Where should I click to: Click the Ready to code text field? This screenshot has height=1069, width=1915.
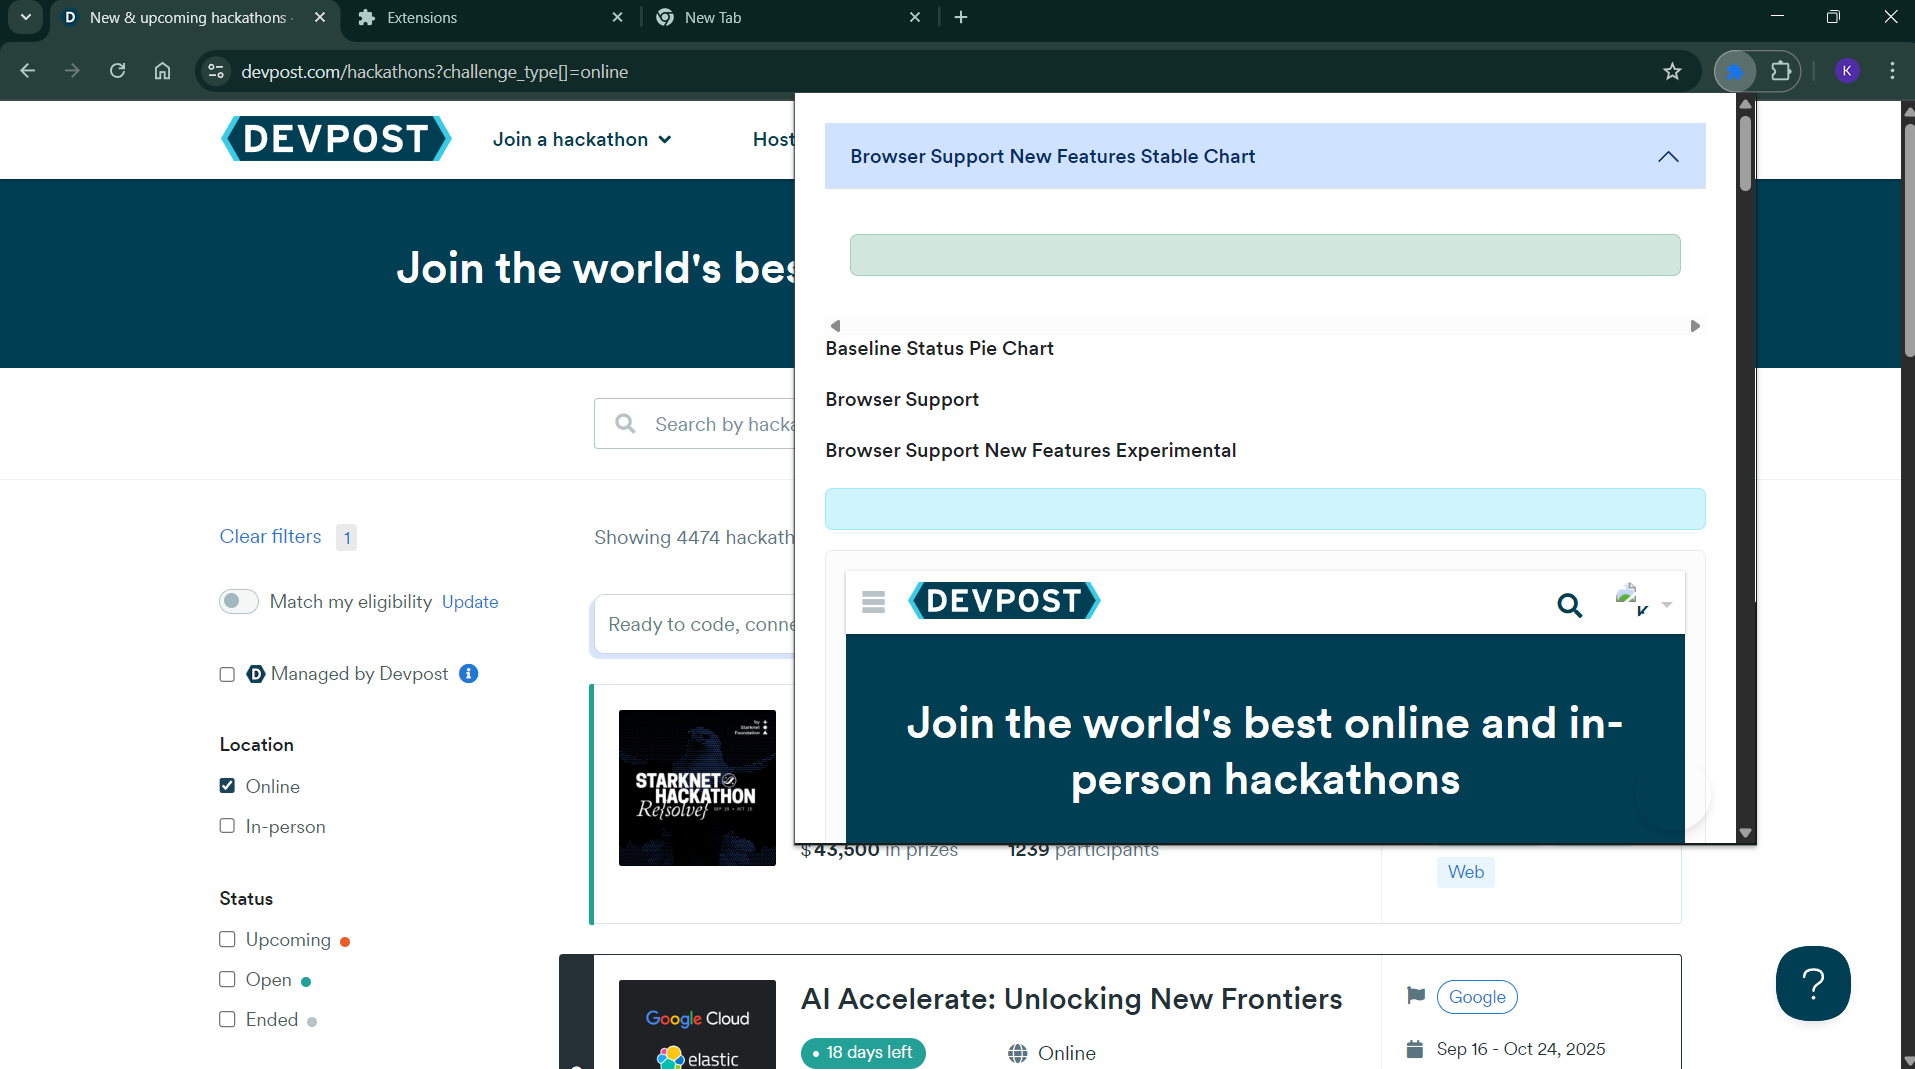[695, 625]
